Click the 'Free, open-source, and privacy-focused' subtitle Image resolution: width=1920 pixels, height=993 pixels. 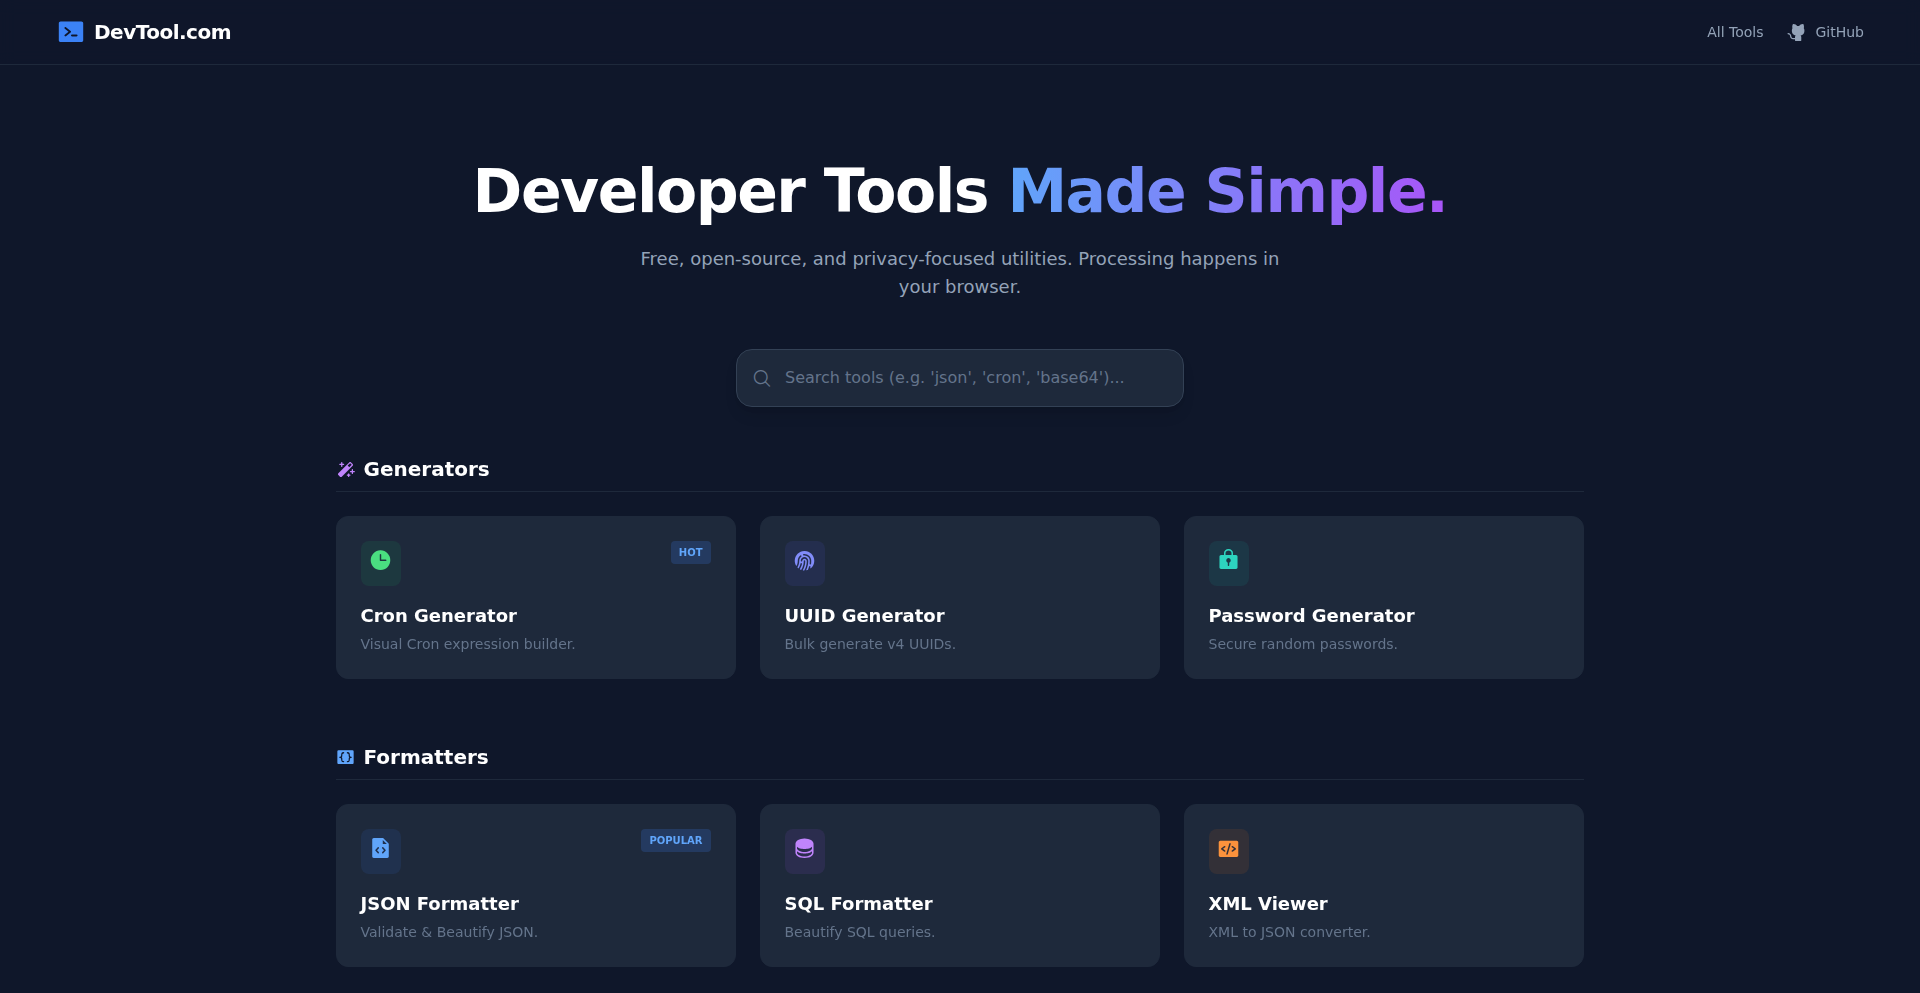click(x=960, y=273)
